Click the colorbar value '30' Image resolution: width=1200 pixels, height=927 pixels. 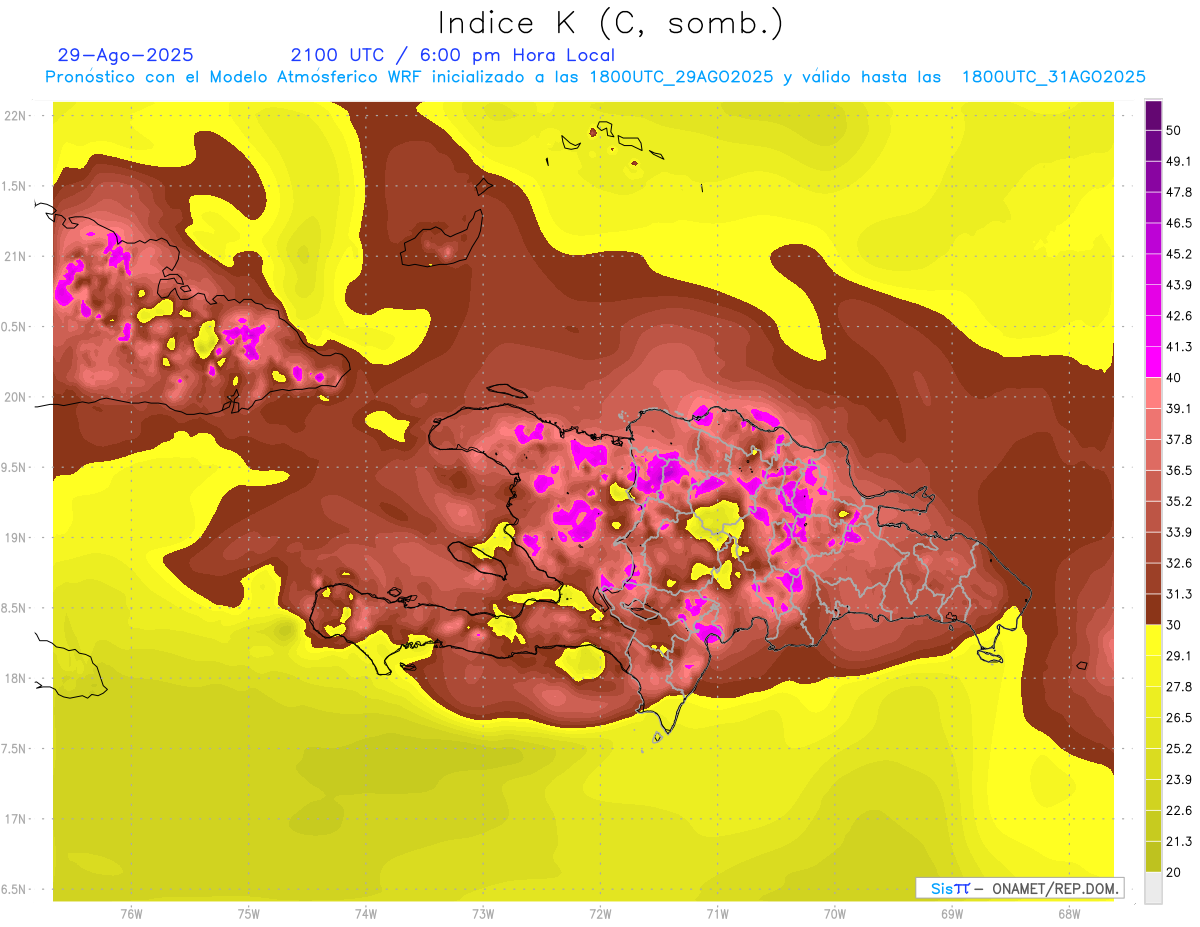tap(1175, 625)
